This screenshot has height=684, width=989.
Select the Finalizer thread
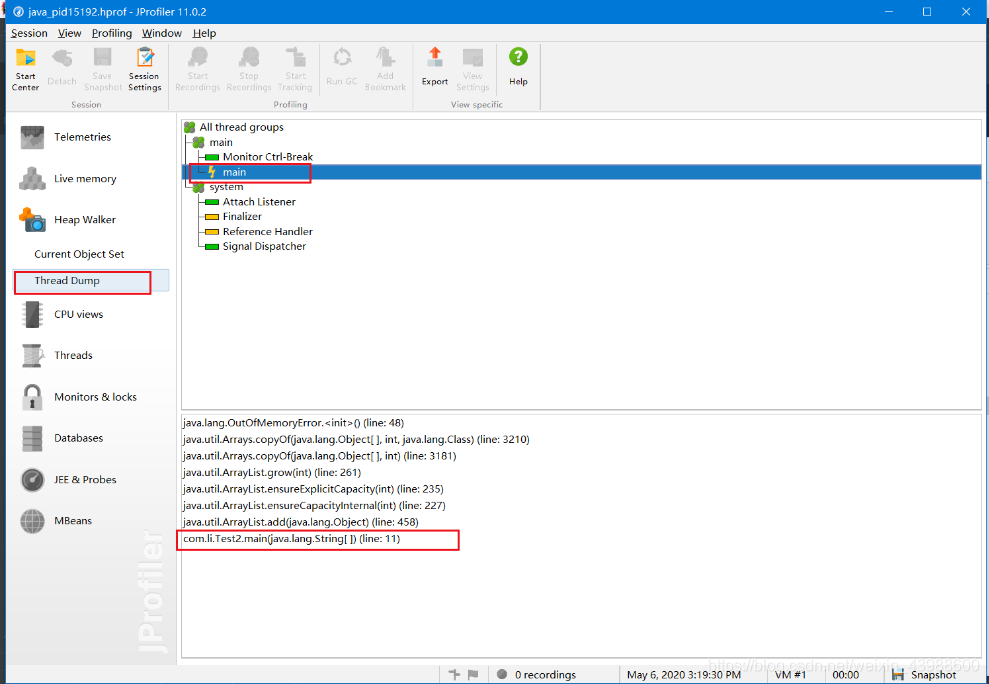[242, 216]
